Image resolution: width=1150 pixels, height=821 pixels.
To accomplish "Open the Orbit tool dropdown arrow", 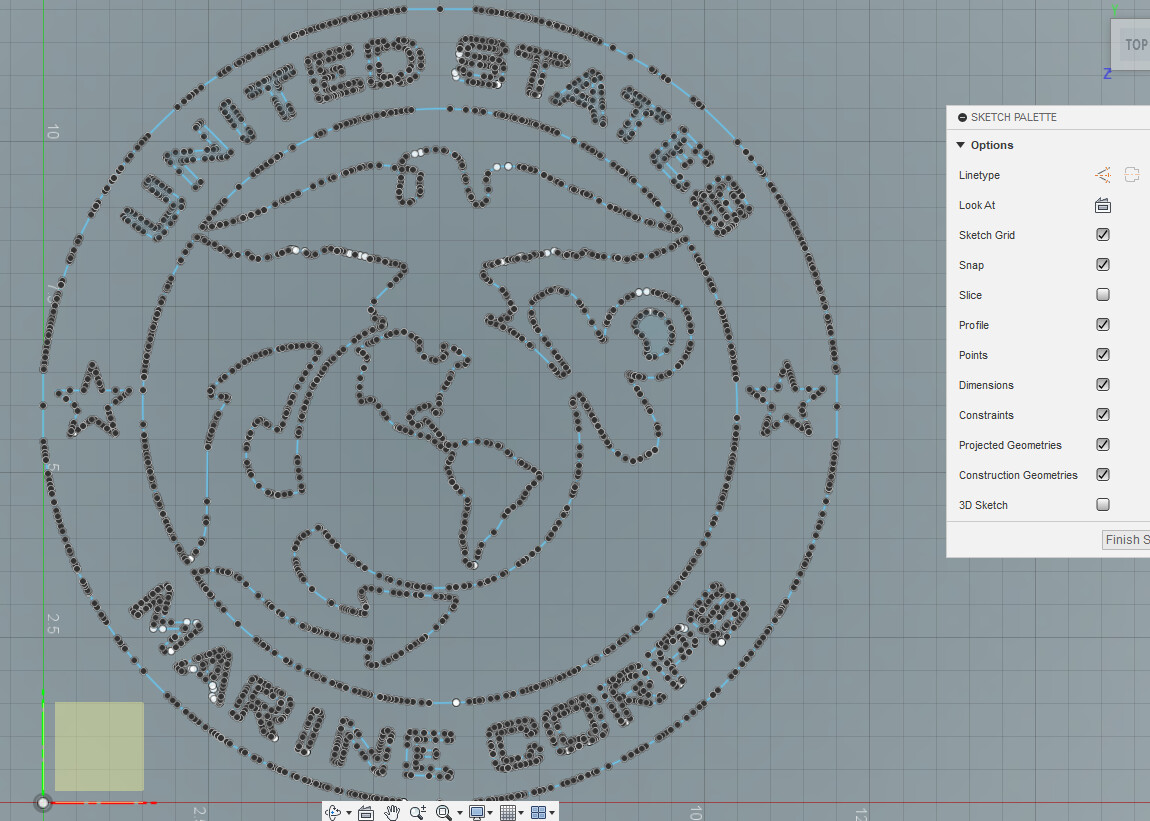I will pos(348,813).
